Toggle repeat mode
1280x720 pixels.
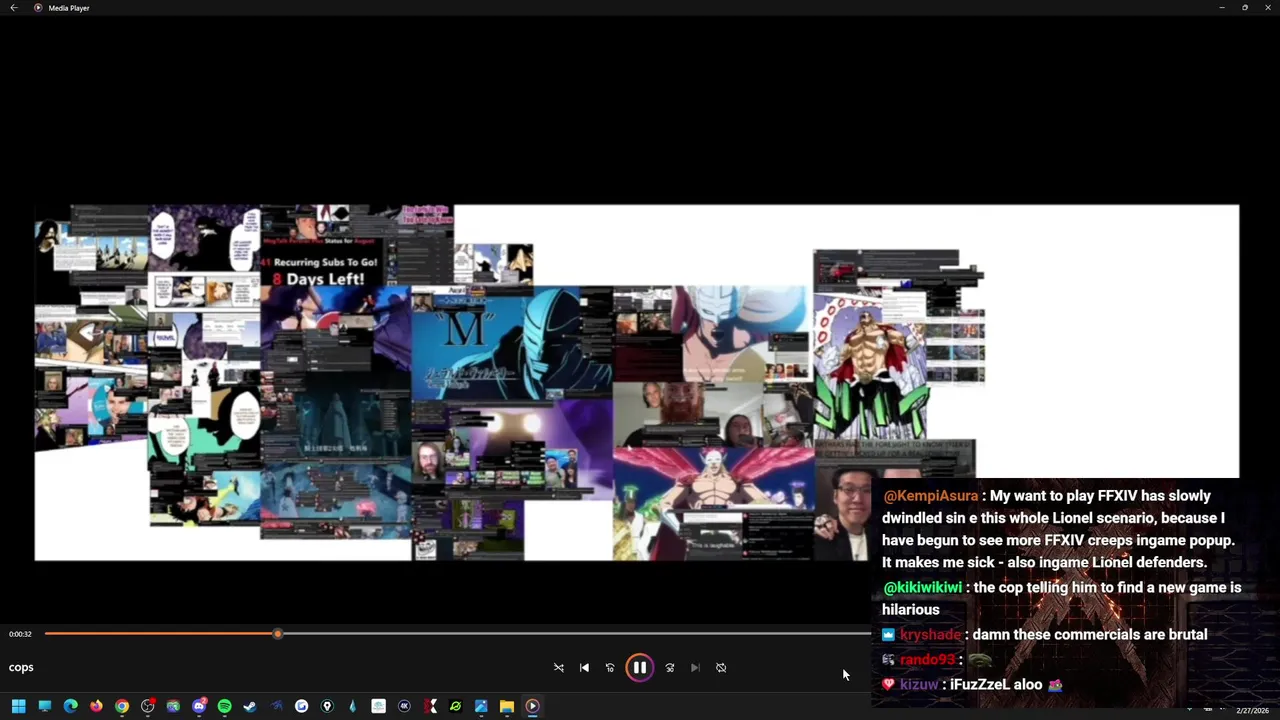tap(721, 668)
